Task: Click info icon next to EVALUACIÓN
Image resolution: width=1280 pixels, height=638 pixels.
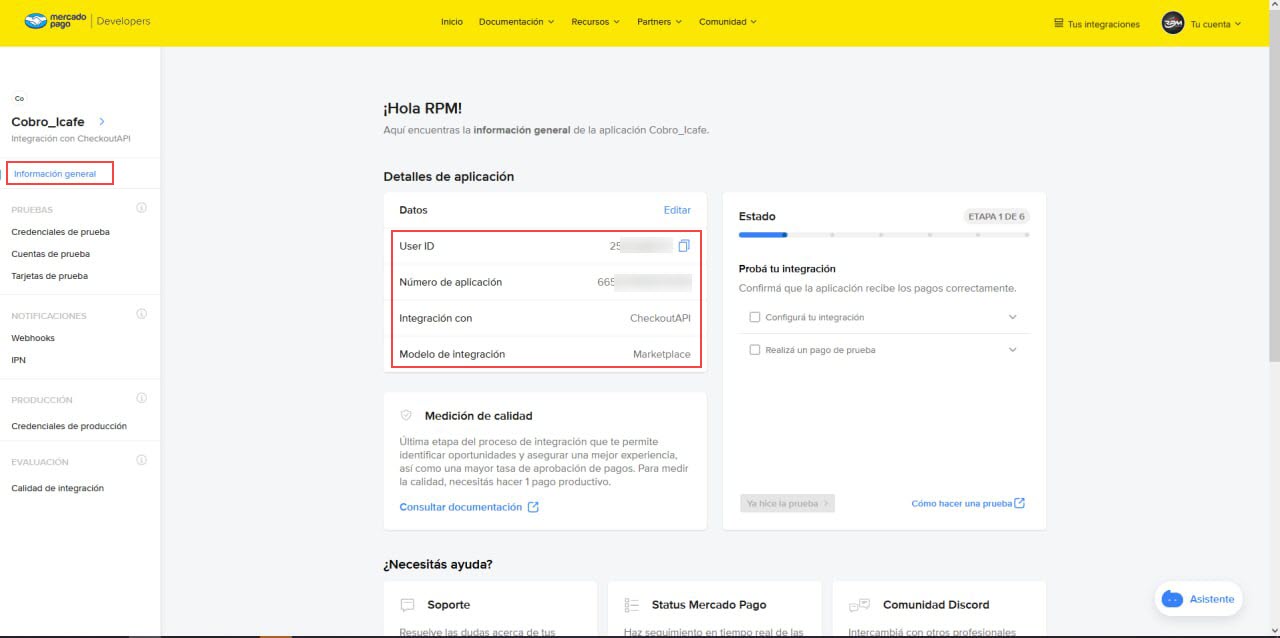Action: coord(141,460)
